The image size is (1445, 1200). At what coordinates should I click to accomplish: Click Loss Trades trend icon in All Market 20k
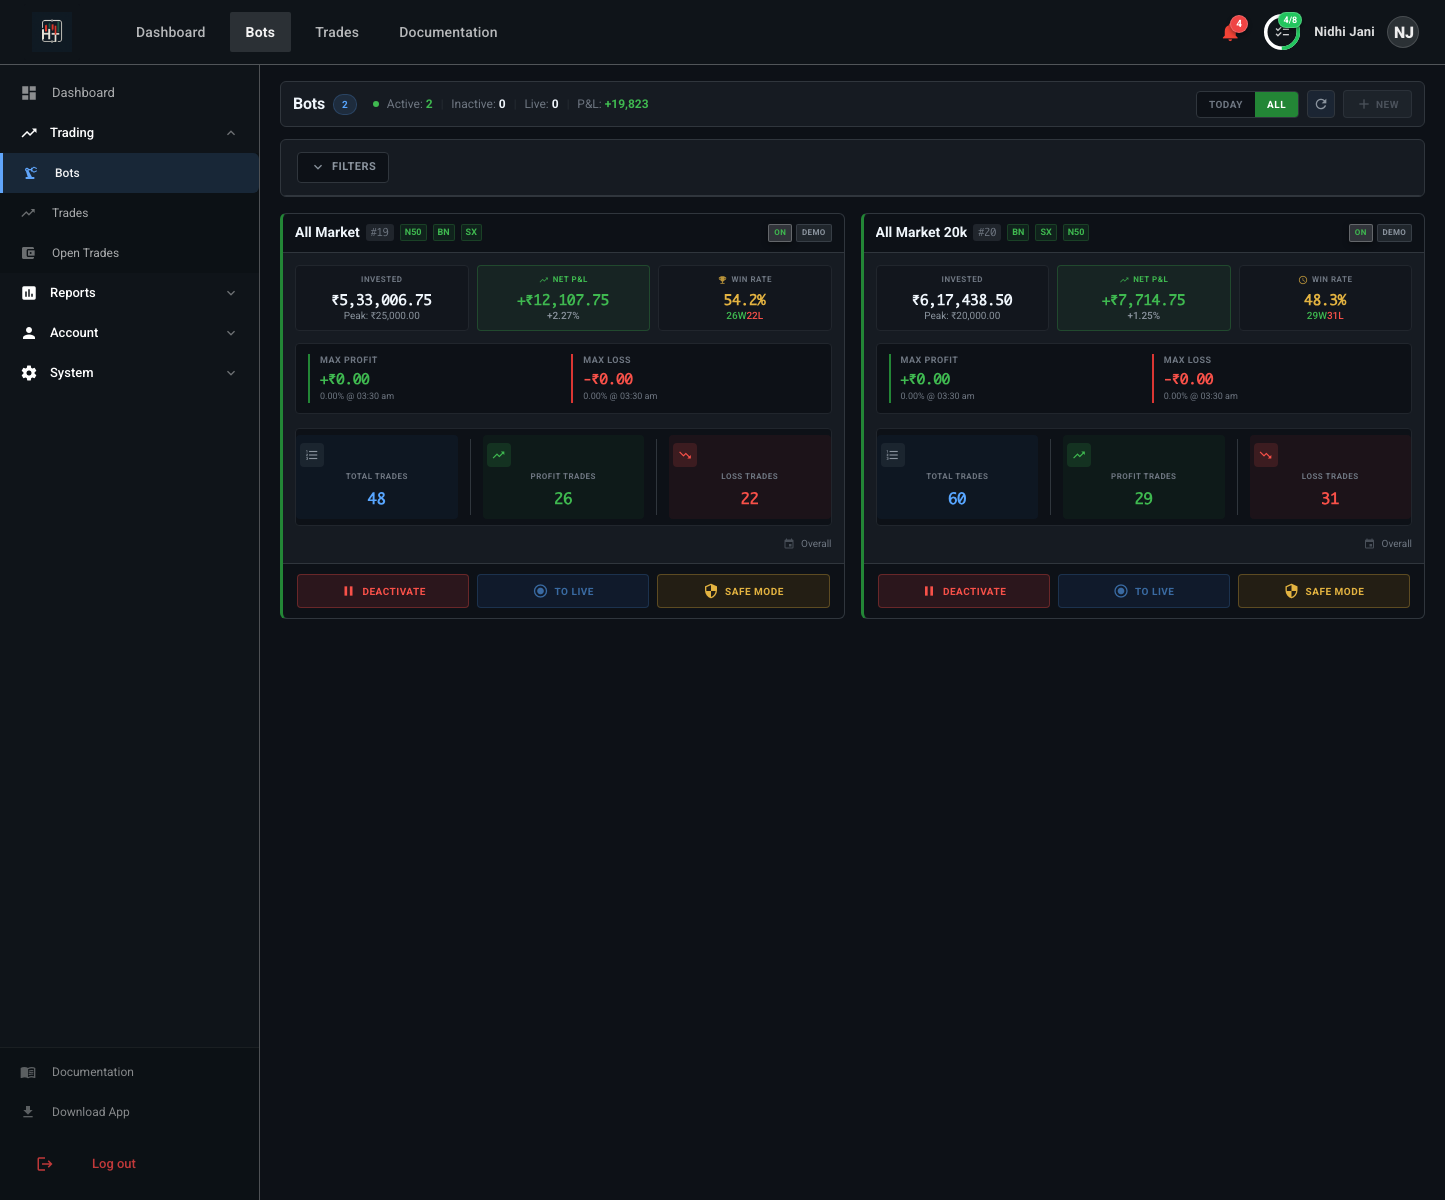pyautogui.click(x=1266, y=455)
